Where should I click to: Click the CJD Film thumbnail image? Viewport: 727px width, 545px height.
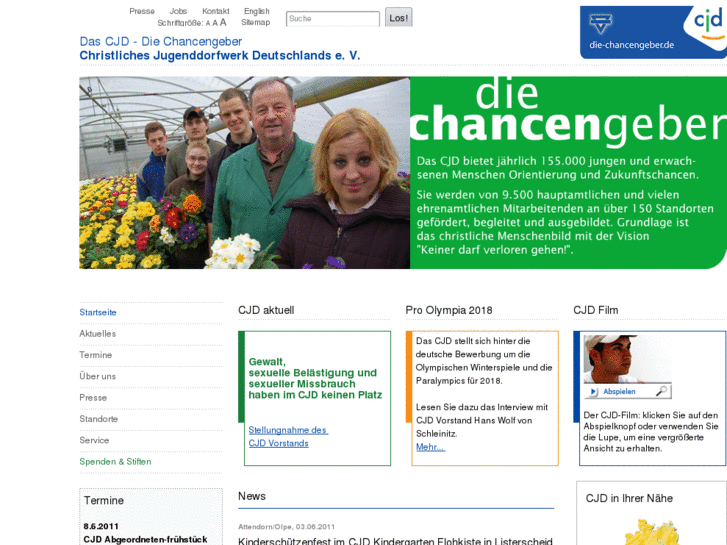tap(627, 359)
